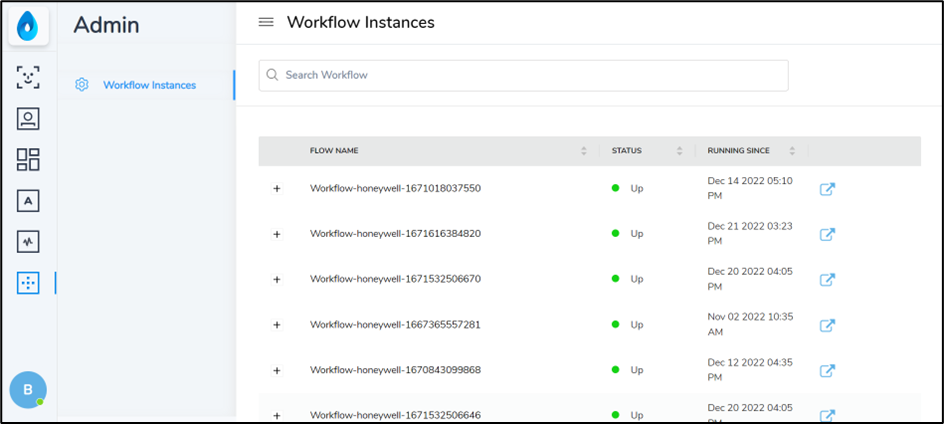This screenshot has width=944, height=424.
Task: Select Workflow Instances in the Admin menu
Action: click(149, 85)
